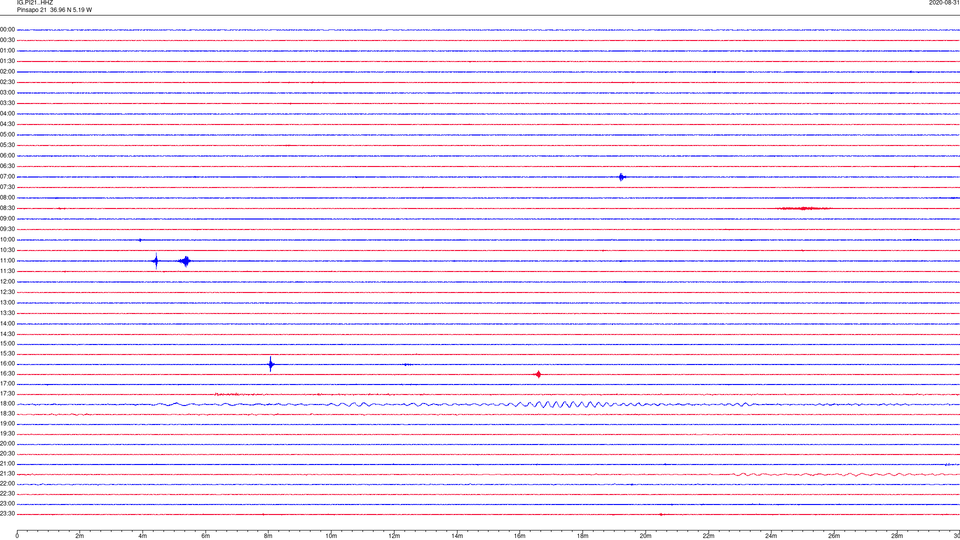Click the 19:30 trace time label
This screenshot has width=960, height=540.
[7, 433]
